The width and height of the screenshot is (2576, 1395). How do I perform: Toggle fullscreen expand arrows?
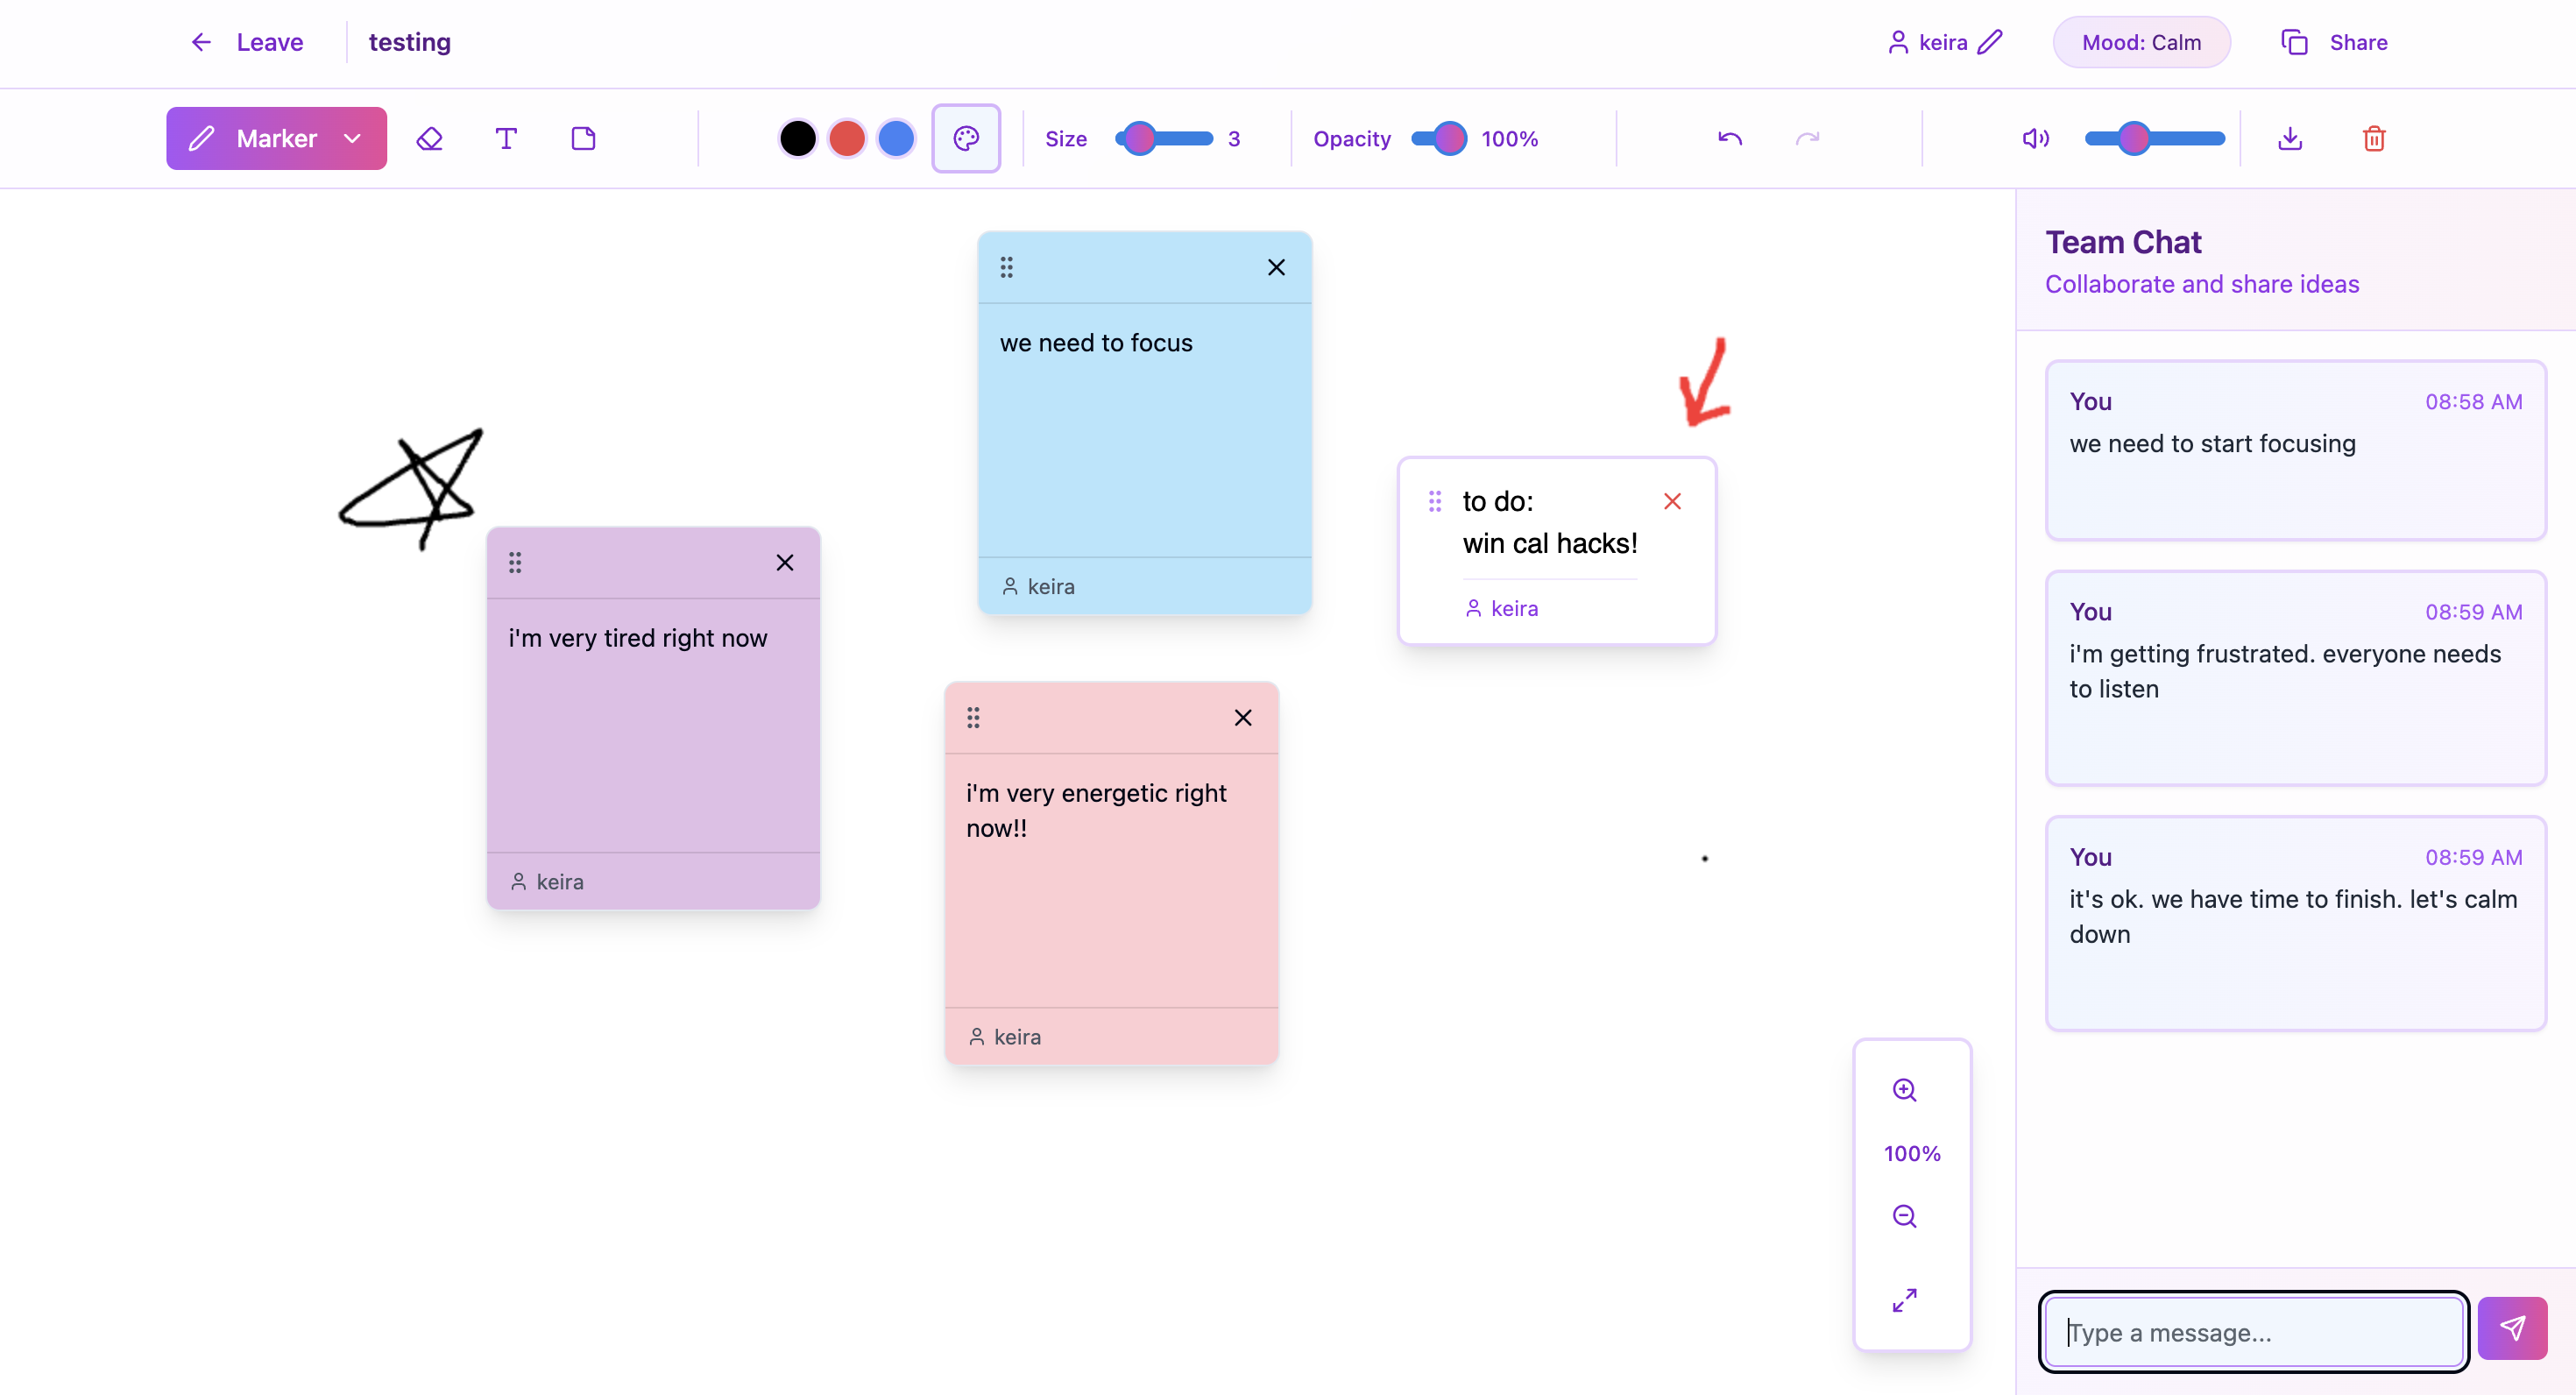coord(1904,1300)
